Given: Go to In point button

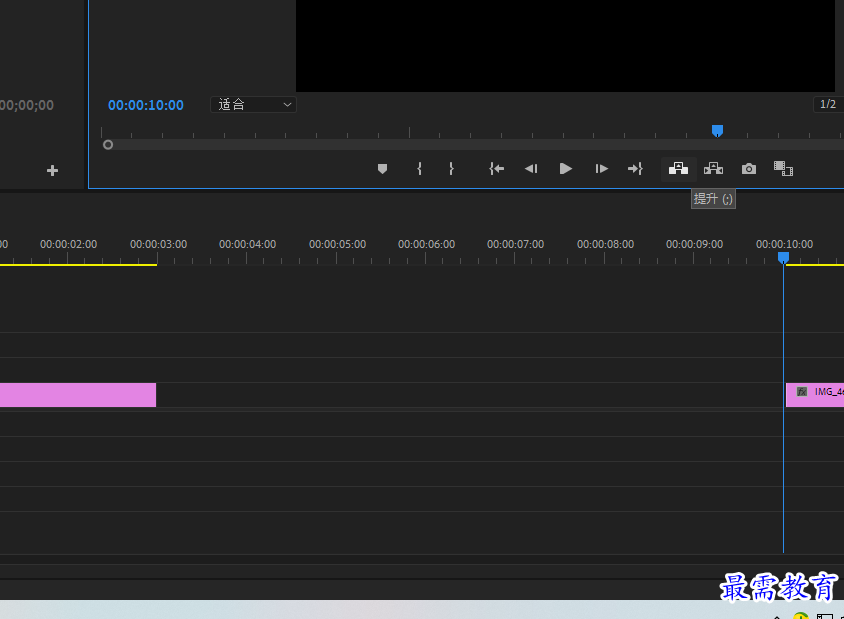Looking at the screenshot, I should point(496,169).
